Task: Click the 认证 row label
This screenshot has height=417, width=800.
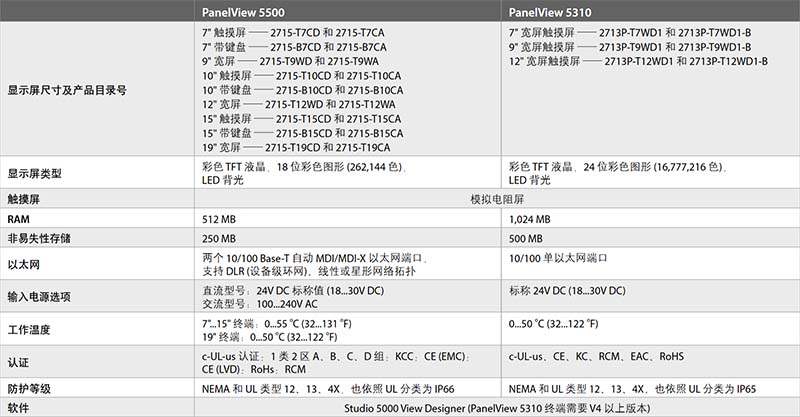Action: pyautogui.click(x=18, y=362)
